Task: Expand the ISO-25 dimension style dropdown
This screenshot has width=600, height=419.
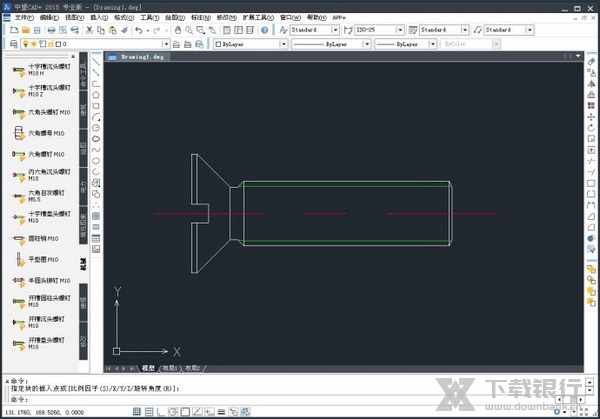Action: coord(400,30)
